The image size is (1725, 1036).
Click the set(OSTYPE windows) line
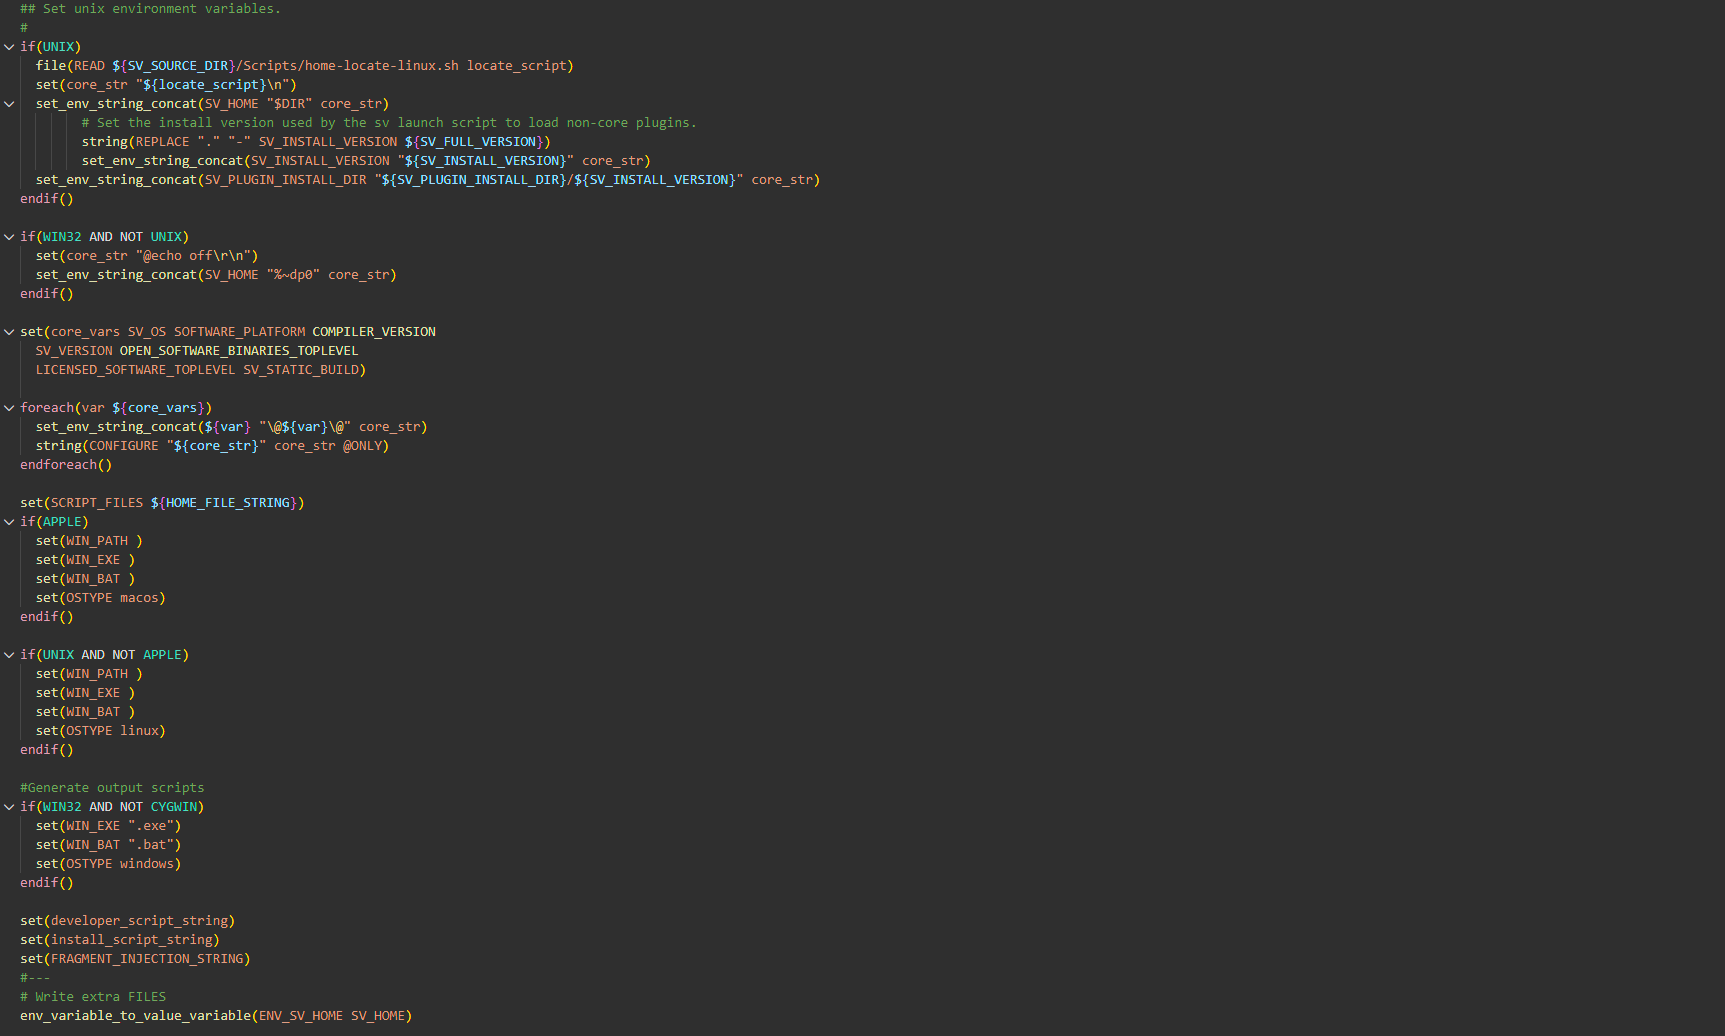coord(108,864)
